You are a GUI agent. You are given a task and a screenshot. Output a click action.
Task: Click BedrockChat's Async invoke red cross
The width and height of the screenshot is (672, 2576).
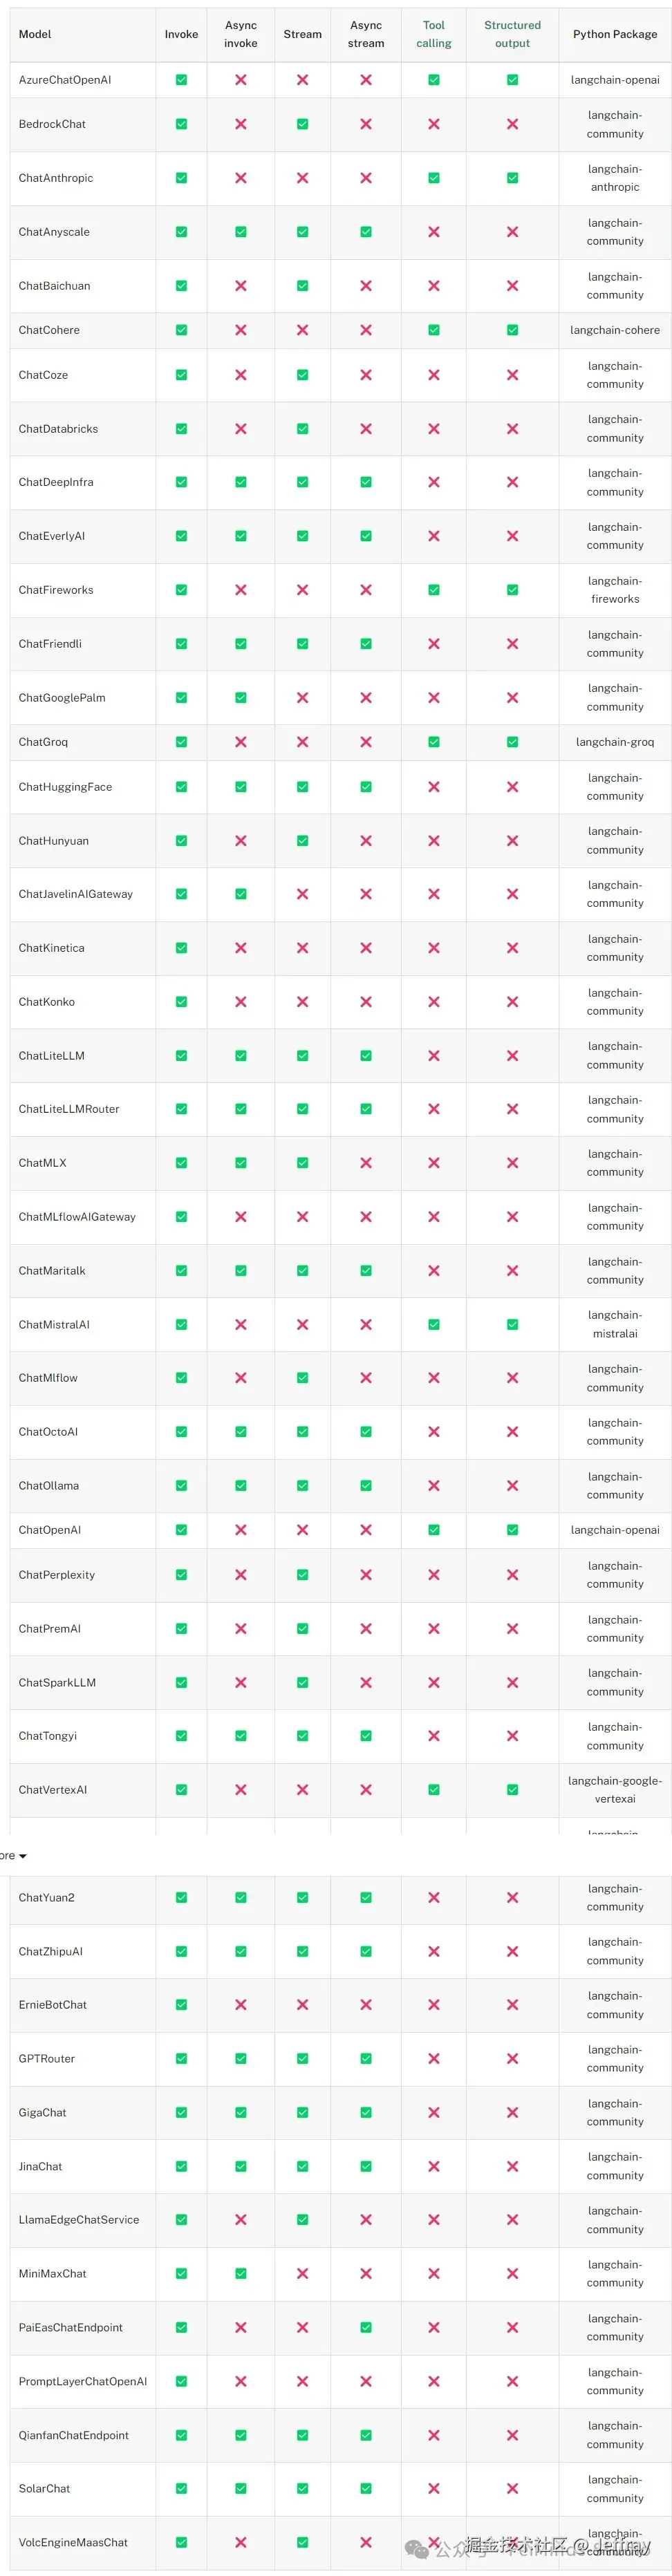241,124
